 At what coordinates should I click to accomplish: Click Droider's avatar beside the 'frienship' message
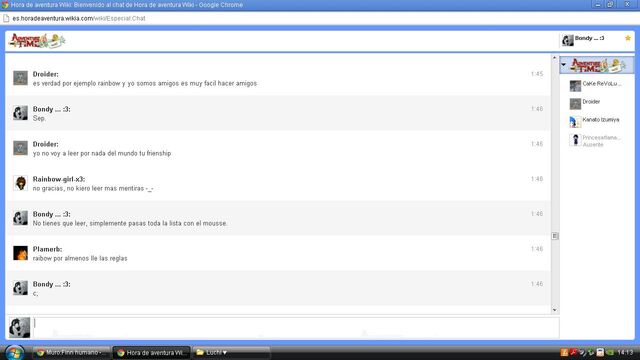click(20, 148)
